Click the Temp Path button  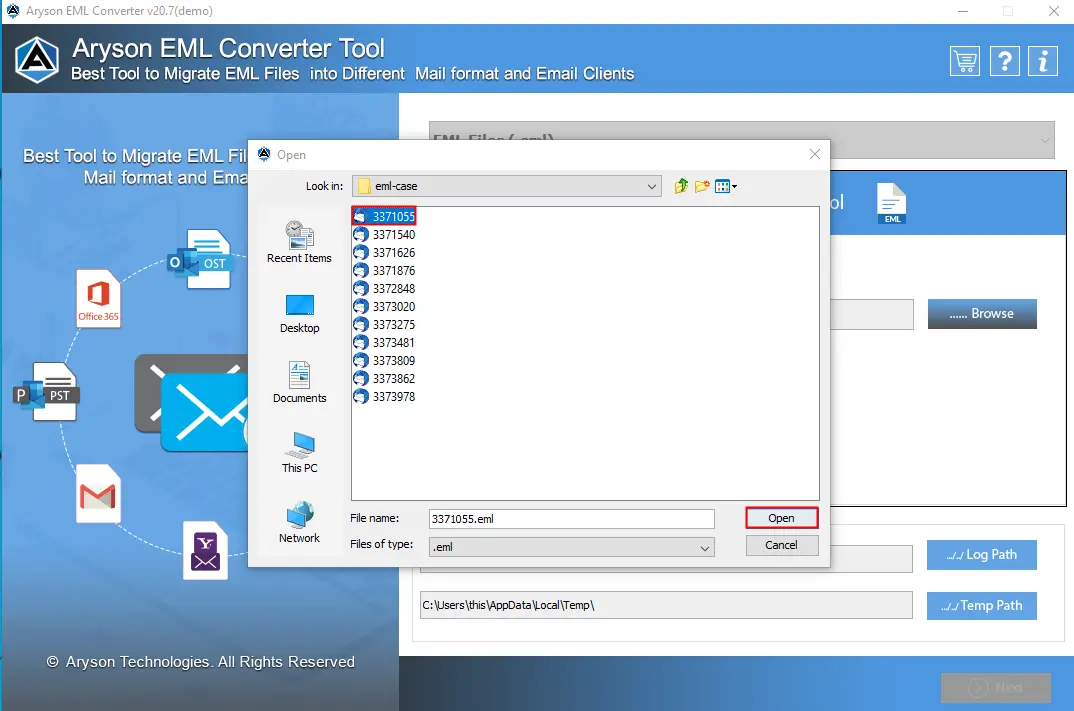click(x=982, y=606)
